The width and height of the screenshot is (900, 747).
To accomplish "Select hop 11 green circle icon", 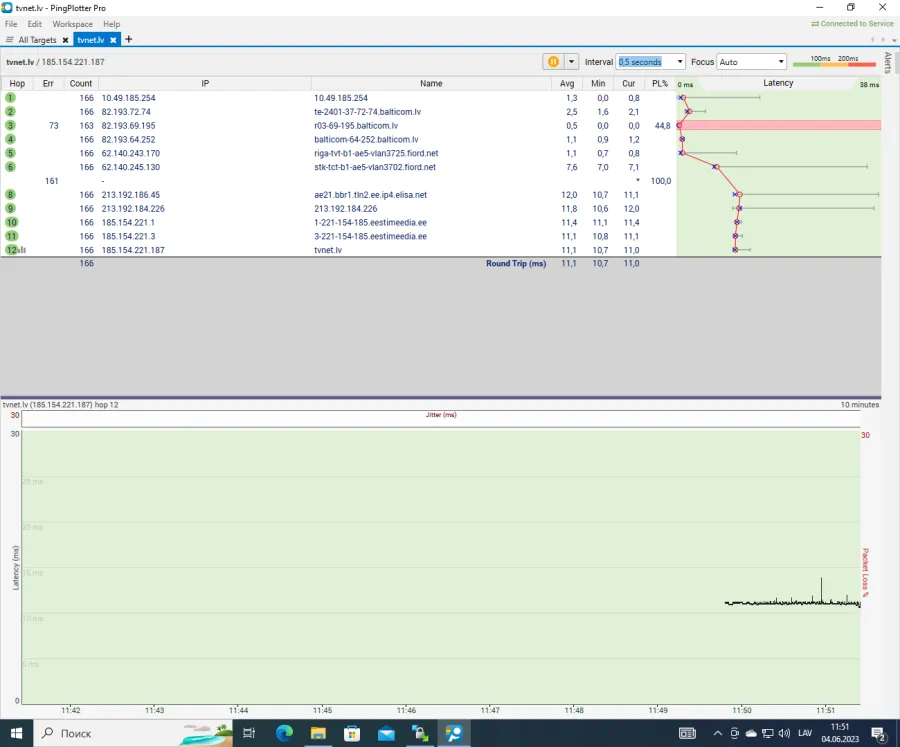I will [11, 236].
